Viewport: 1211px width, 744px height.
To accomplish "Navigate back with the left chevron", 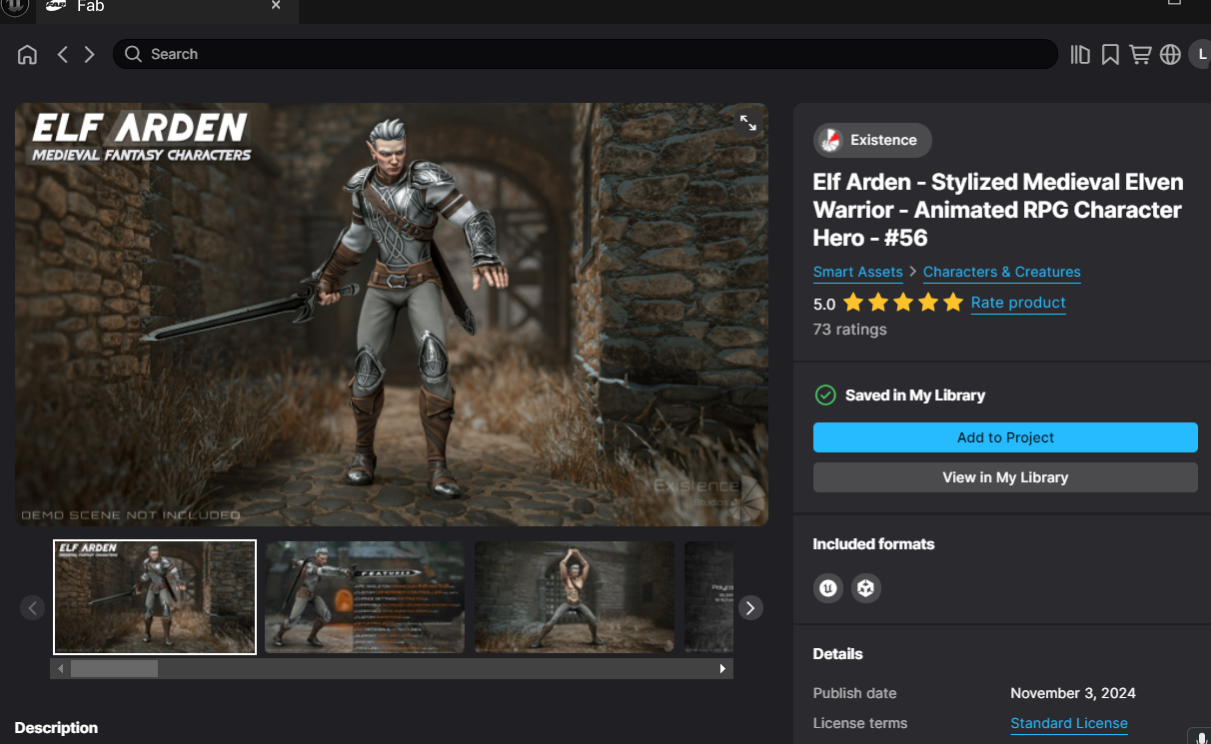I will coord(62,54).
